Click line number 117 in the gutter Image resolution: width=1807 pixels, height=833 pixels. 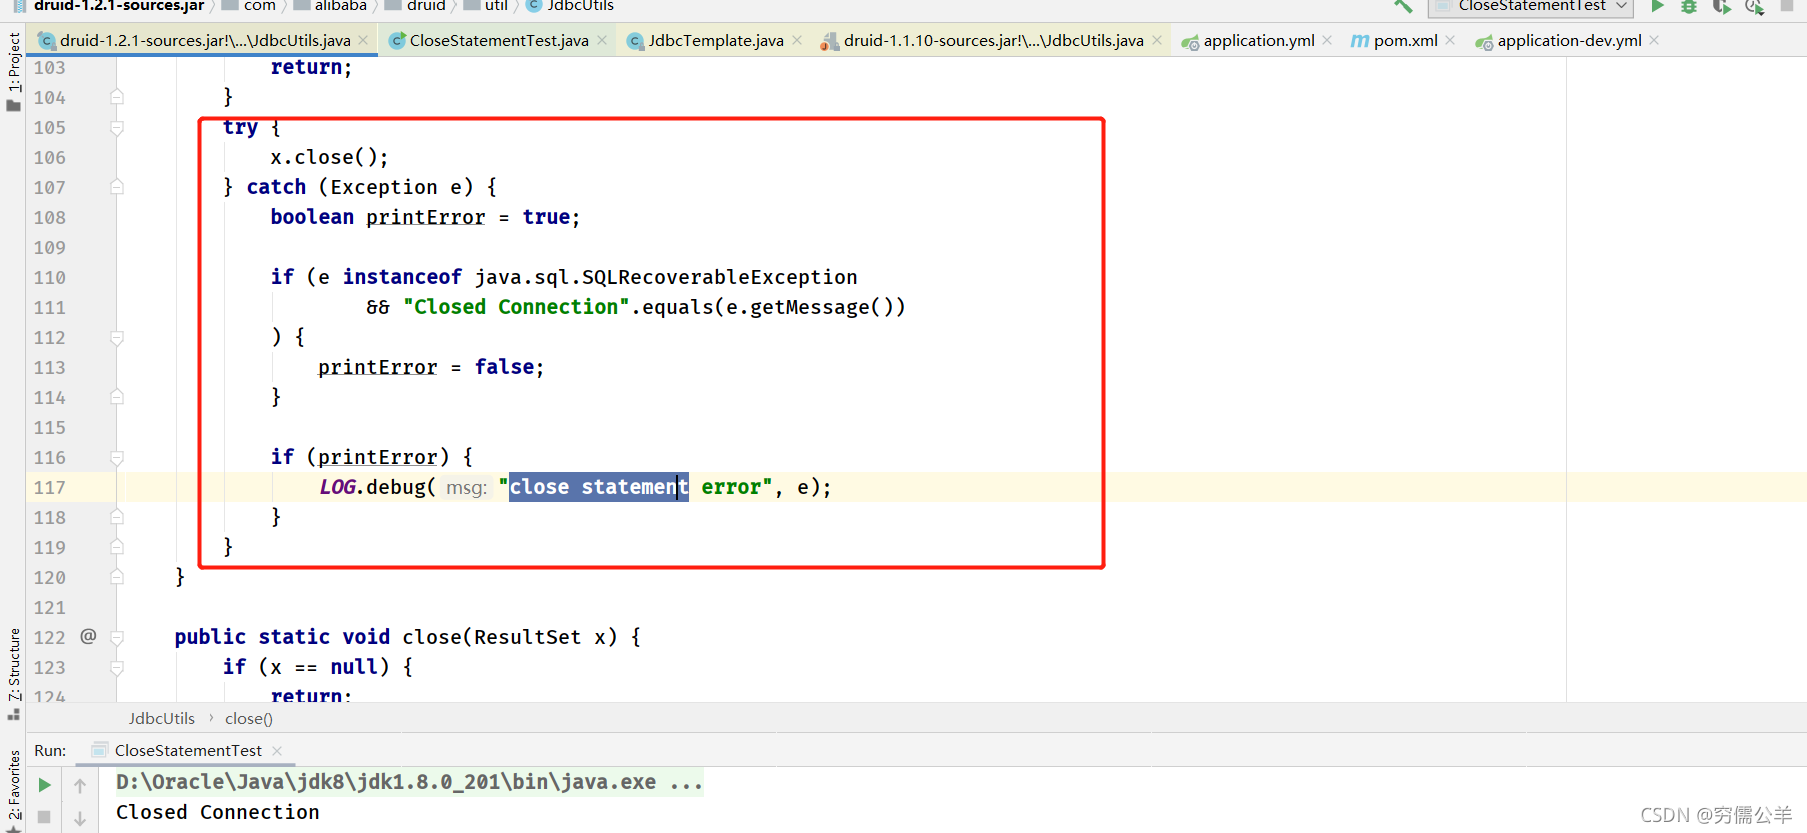[x=49, y=487]
